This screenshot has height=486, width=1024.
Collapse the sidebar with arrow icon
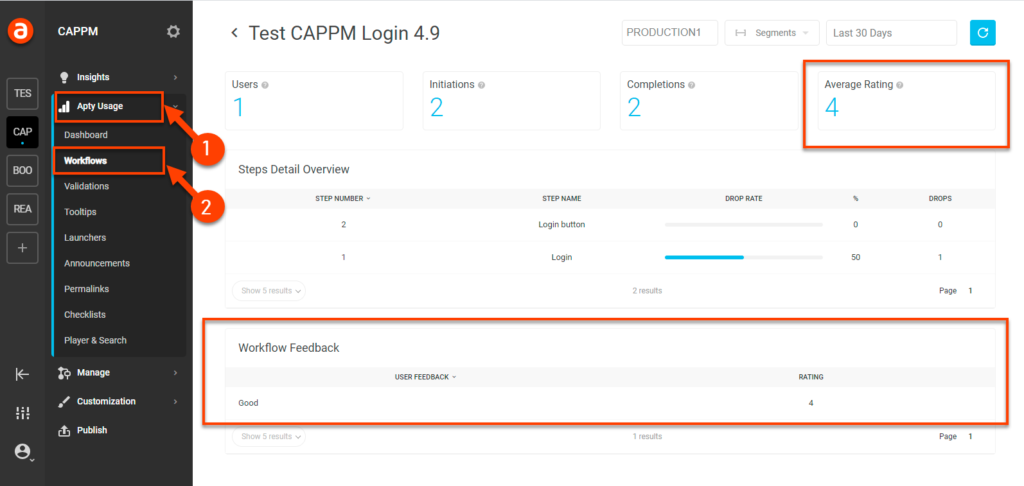click(x=22, y=374)
